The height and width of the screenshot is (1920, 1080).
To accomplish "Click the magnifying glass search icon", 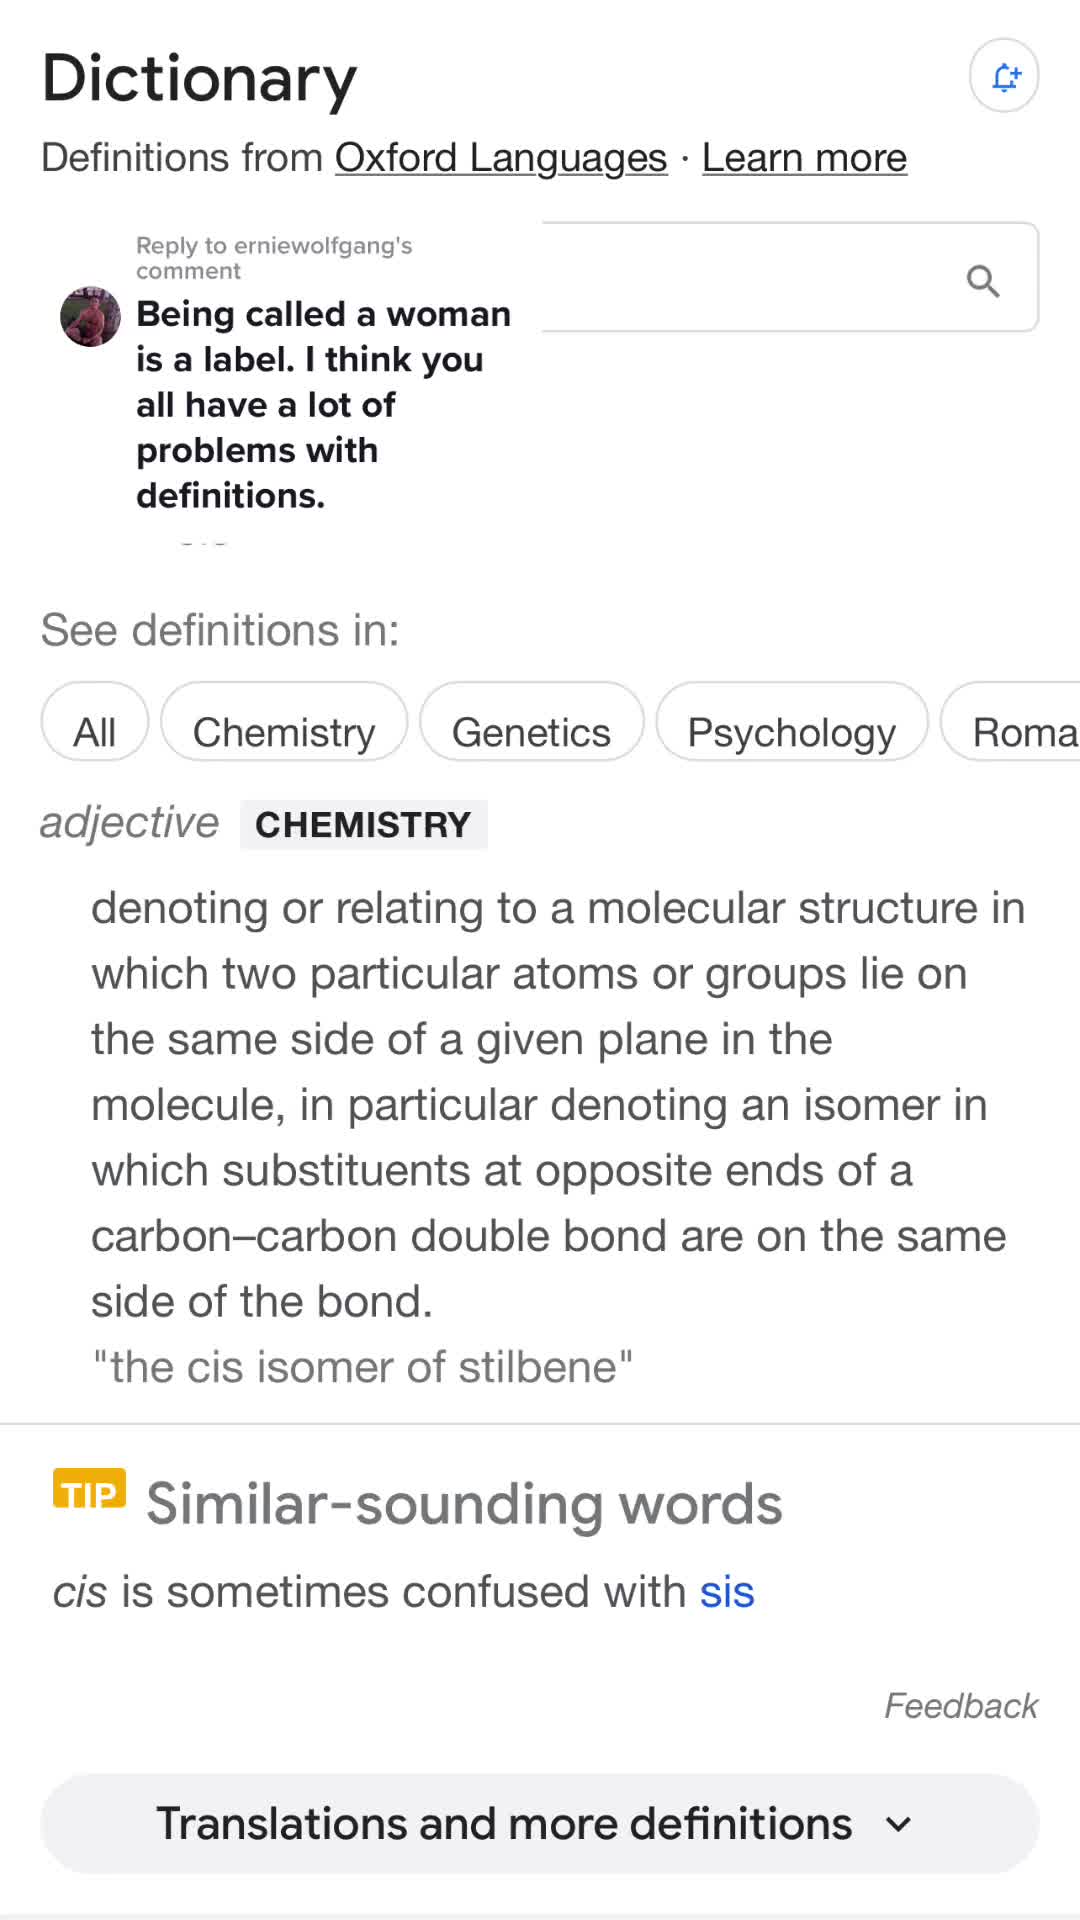I will pyautogui.click(x=983, y=281).
